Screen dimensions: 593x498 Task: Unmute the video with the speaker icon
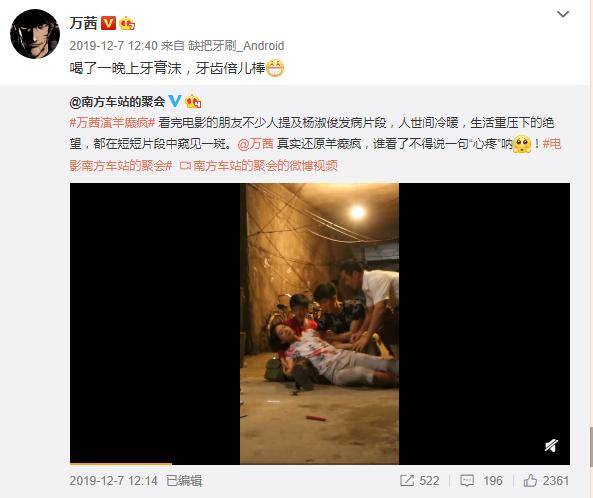pos(552,446)
